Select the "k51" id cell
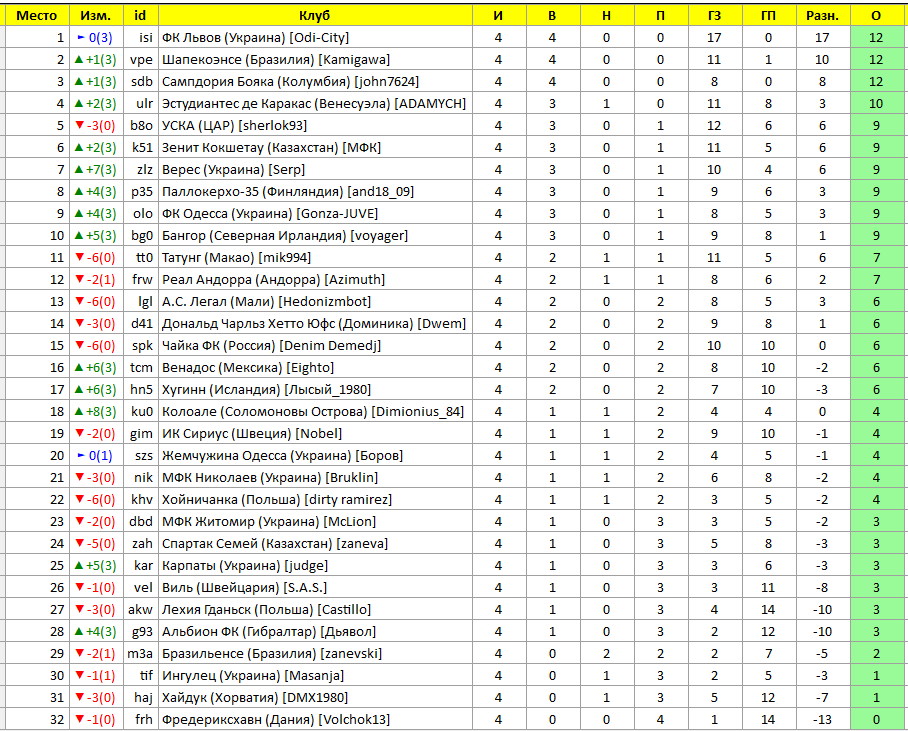Viewport: 908px width, 731px height. point(141,148)
